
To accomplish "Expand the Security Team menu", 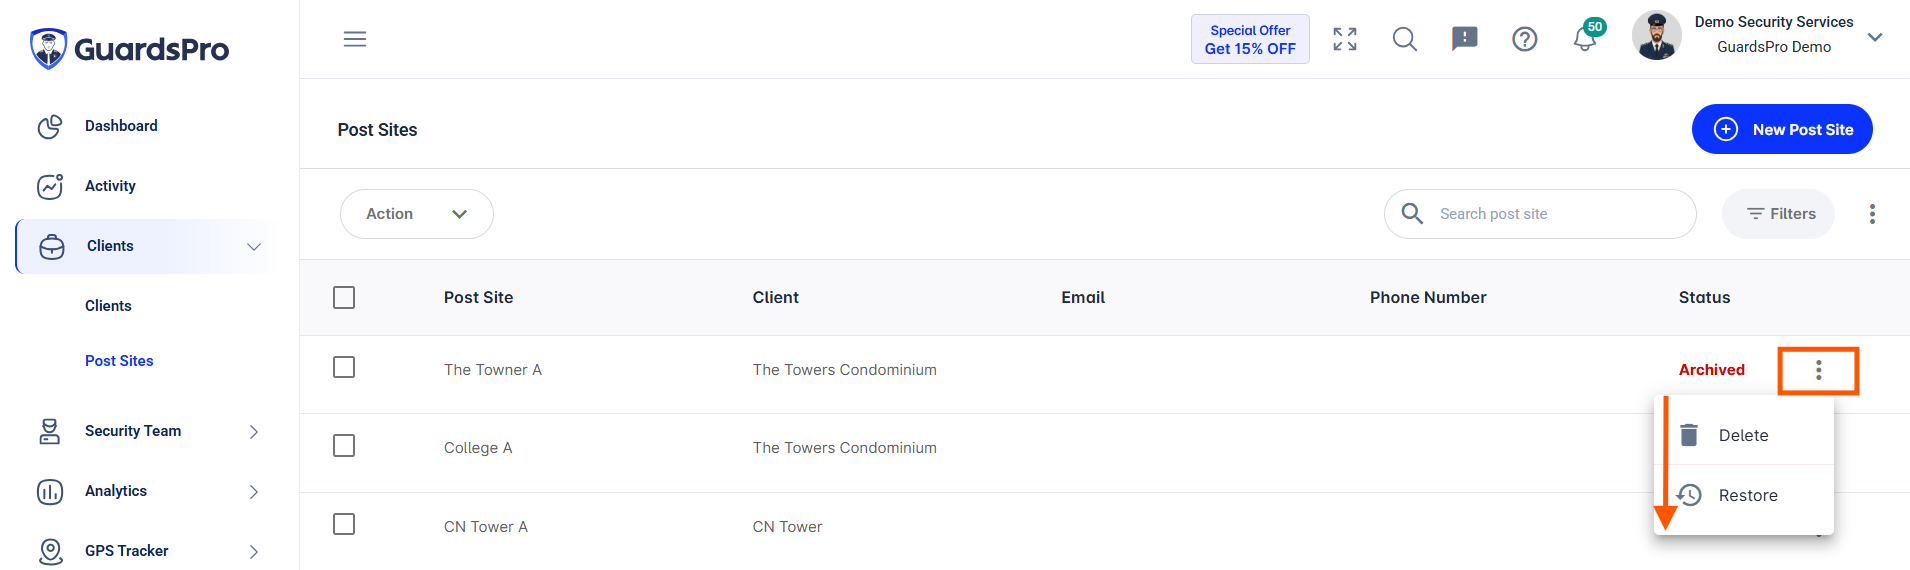I will (x=147, y=431).
